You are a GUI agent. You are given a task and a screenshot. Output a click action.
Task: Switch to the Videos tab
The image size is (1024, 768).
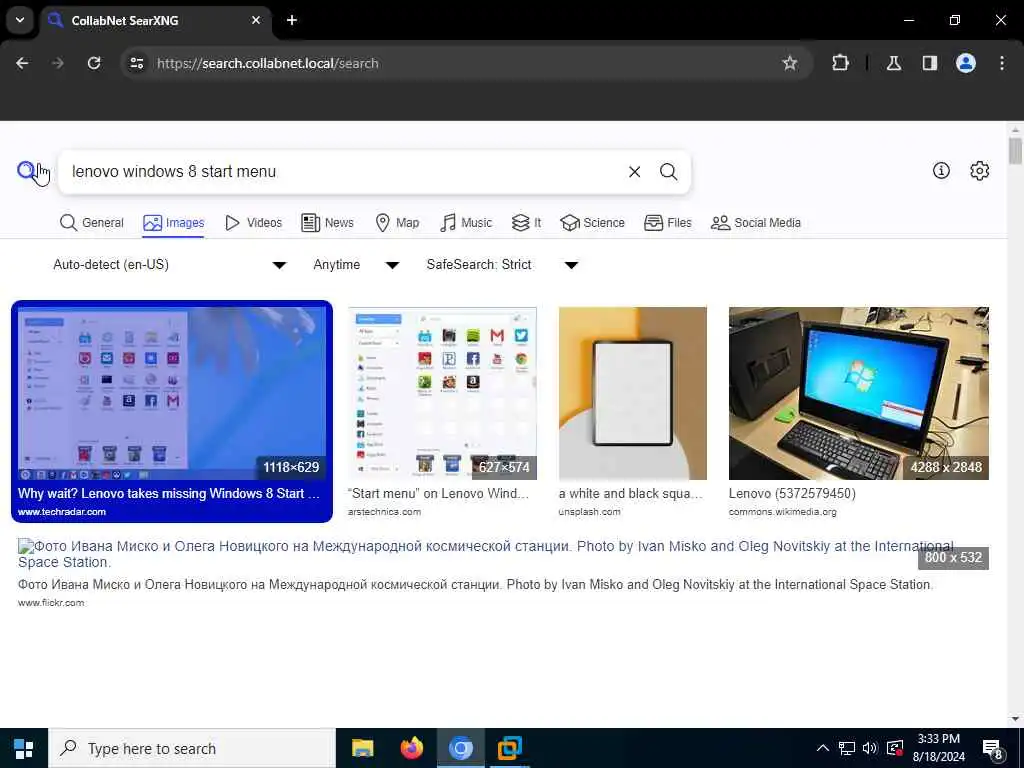[x=253, y=223]
